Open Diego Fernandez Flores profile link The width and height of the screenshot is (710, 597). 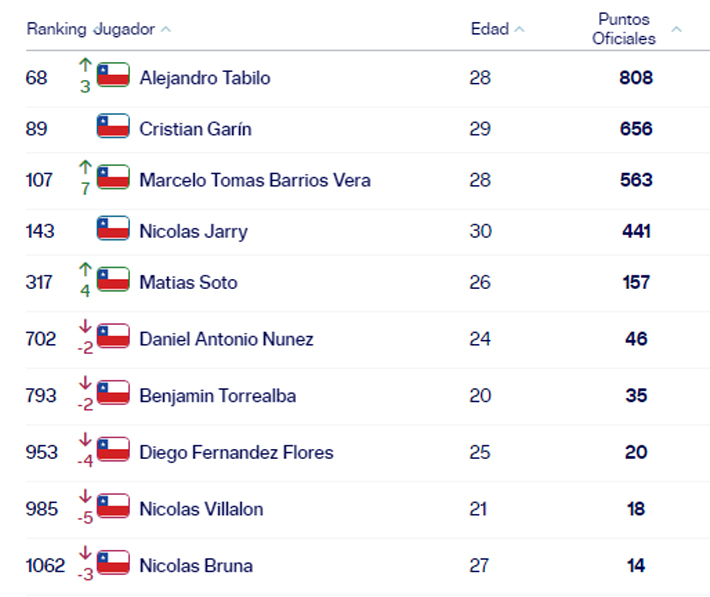(x=236, y=452)
